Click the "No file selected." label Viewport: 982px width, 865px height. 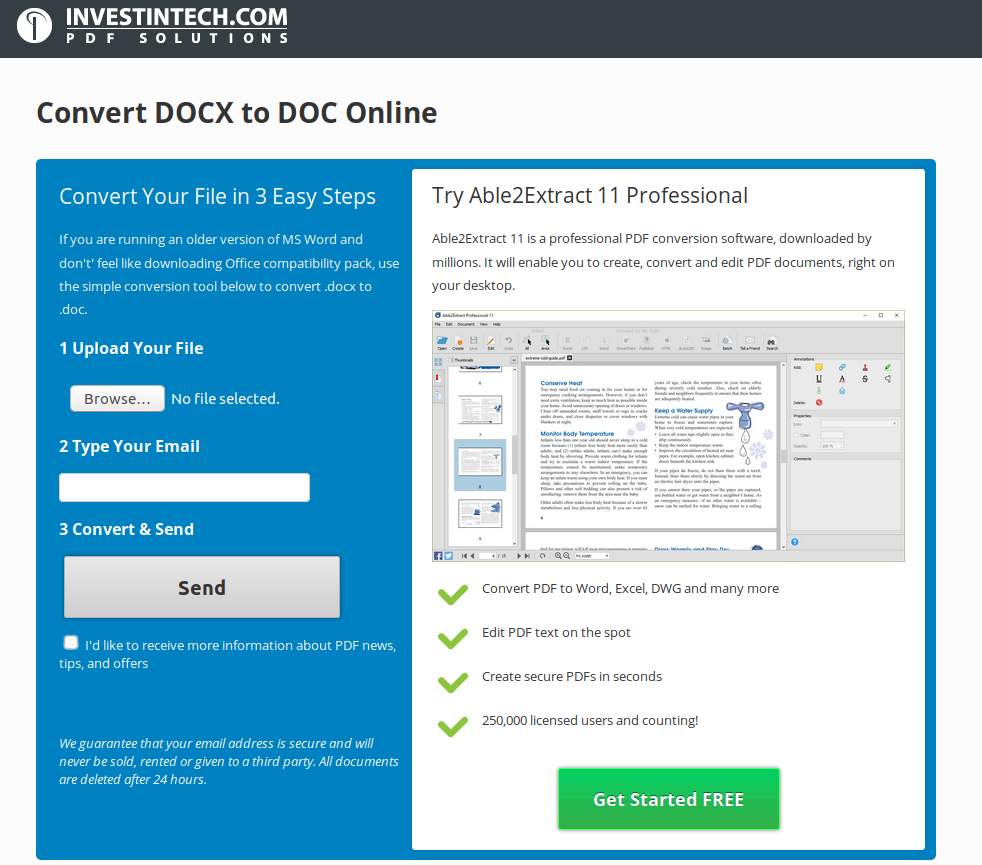(225, 398)
